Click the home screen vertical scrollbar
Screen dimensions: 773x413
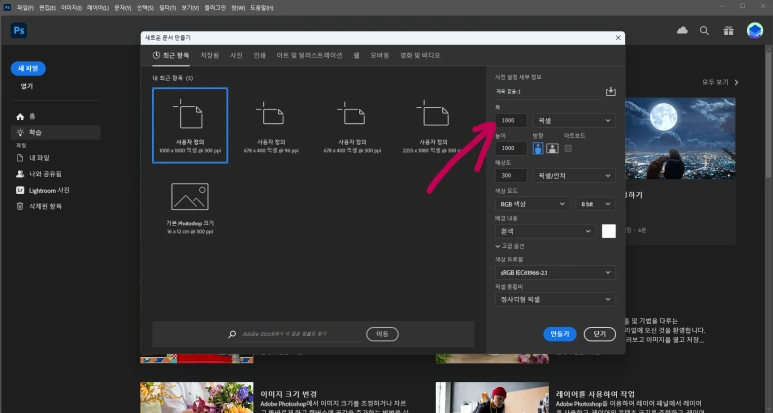tap(769, 113)
